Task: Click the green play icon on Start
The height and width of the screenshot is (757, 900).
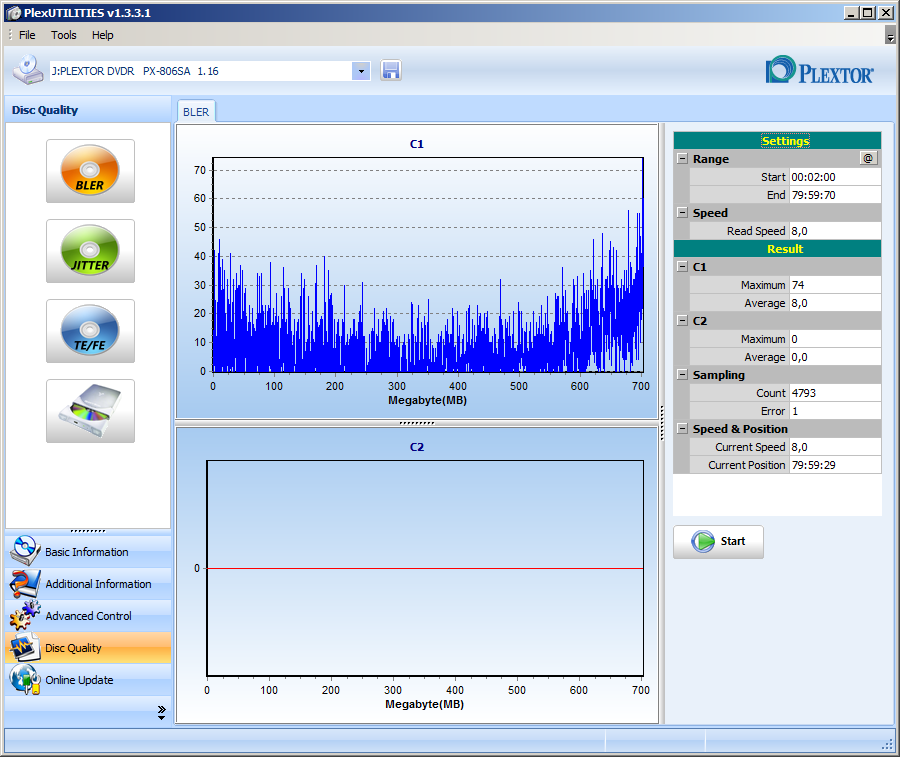Action: (703, 541)
